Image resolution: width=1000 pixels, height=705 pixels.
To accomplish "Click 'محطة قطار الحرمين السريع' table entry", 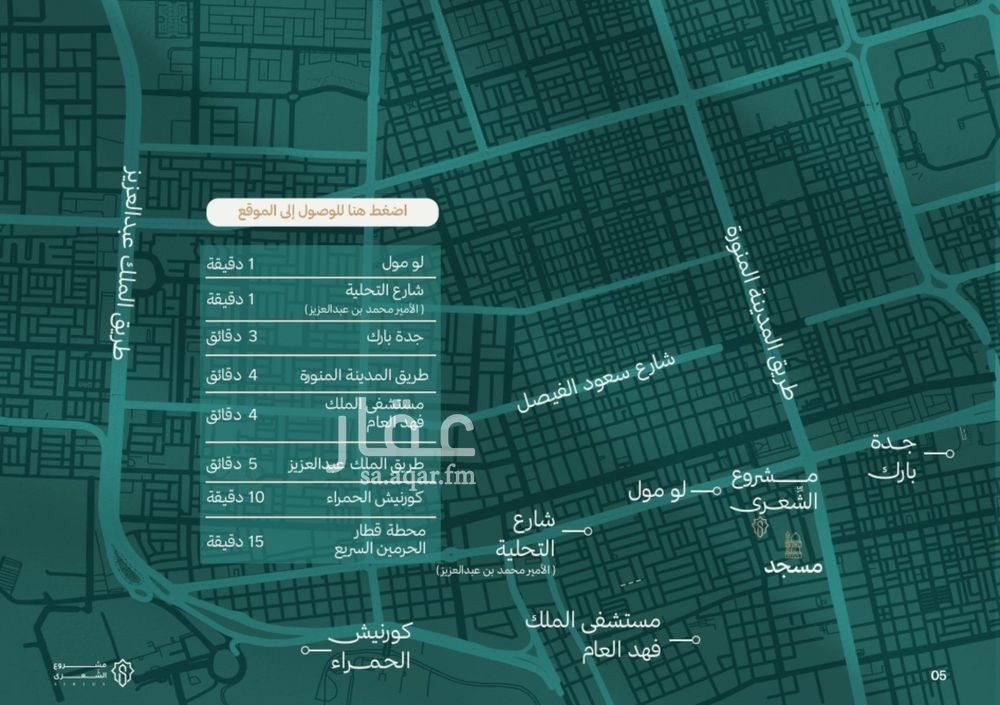I will point(380,540).
